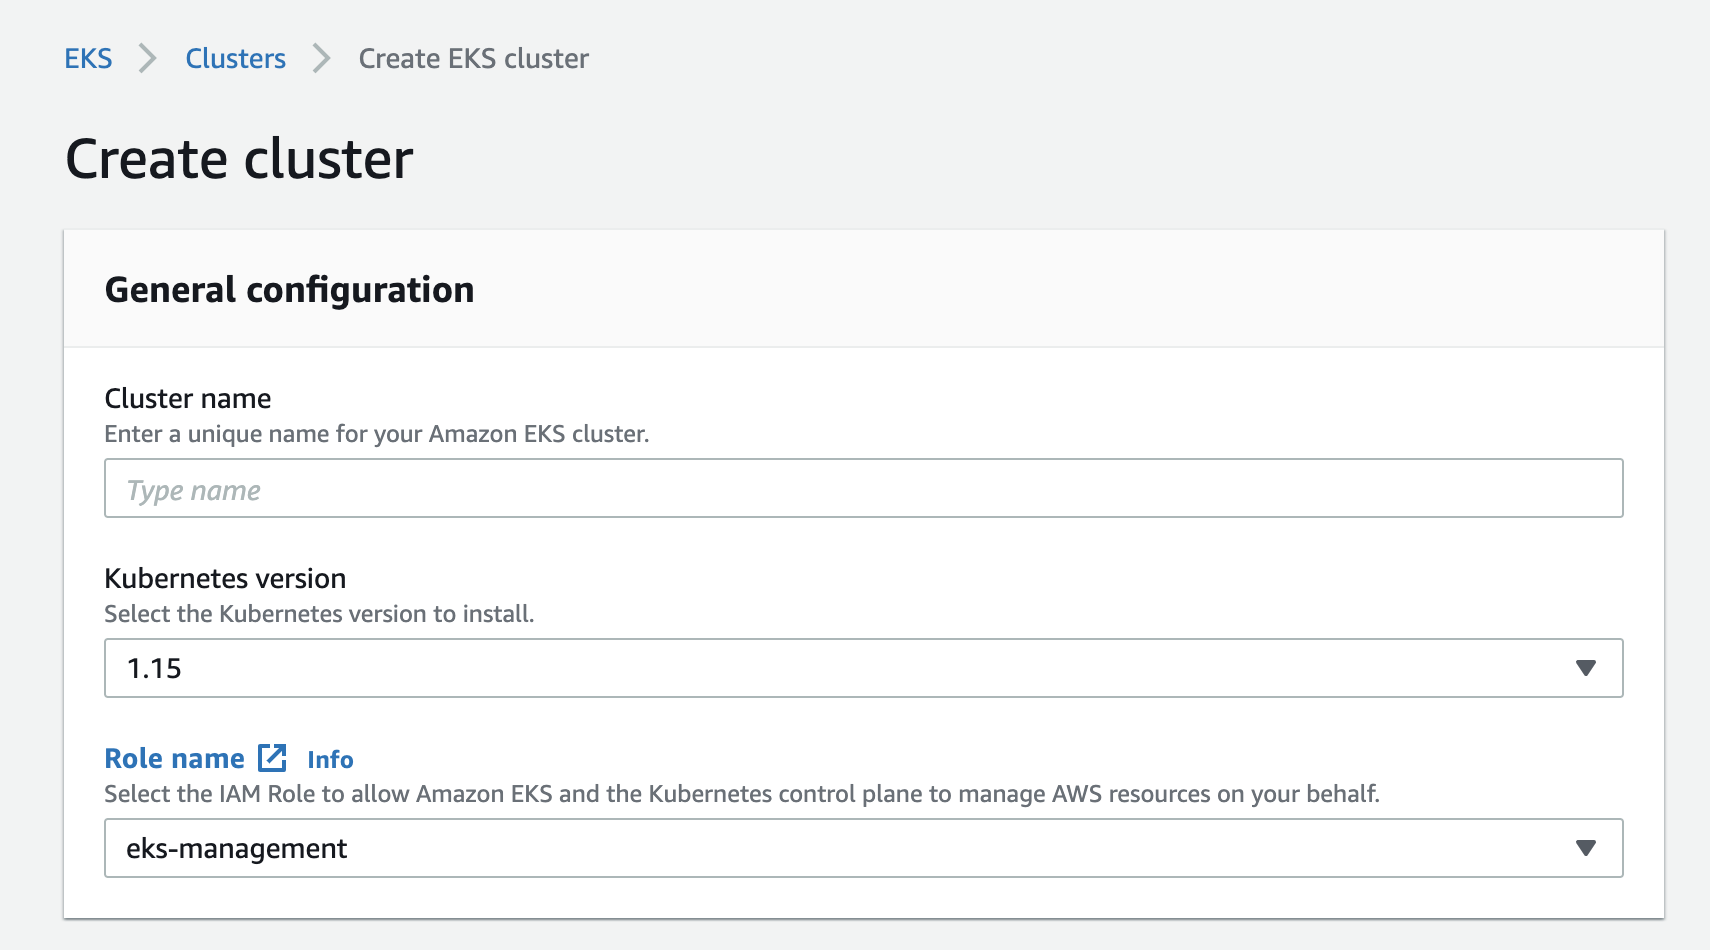Click 'Select the Kubernetes version to install' text
This screenshot has height=950, width=1710.
click(319, 614)
